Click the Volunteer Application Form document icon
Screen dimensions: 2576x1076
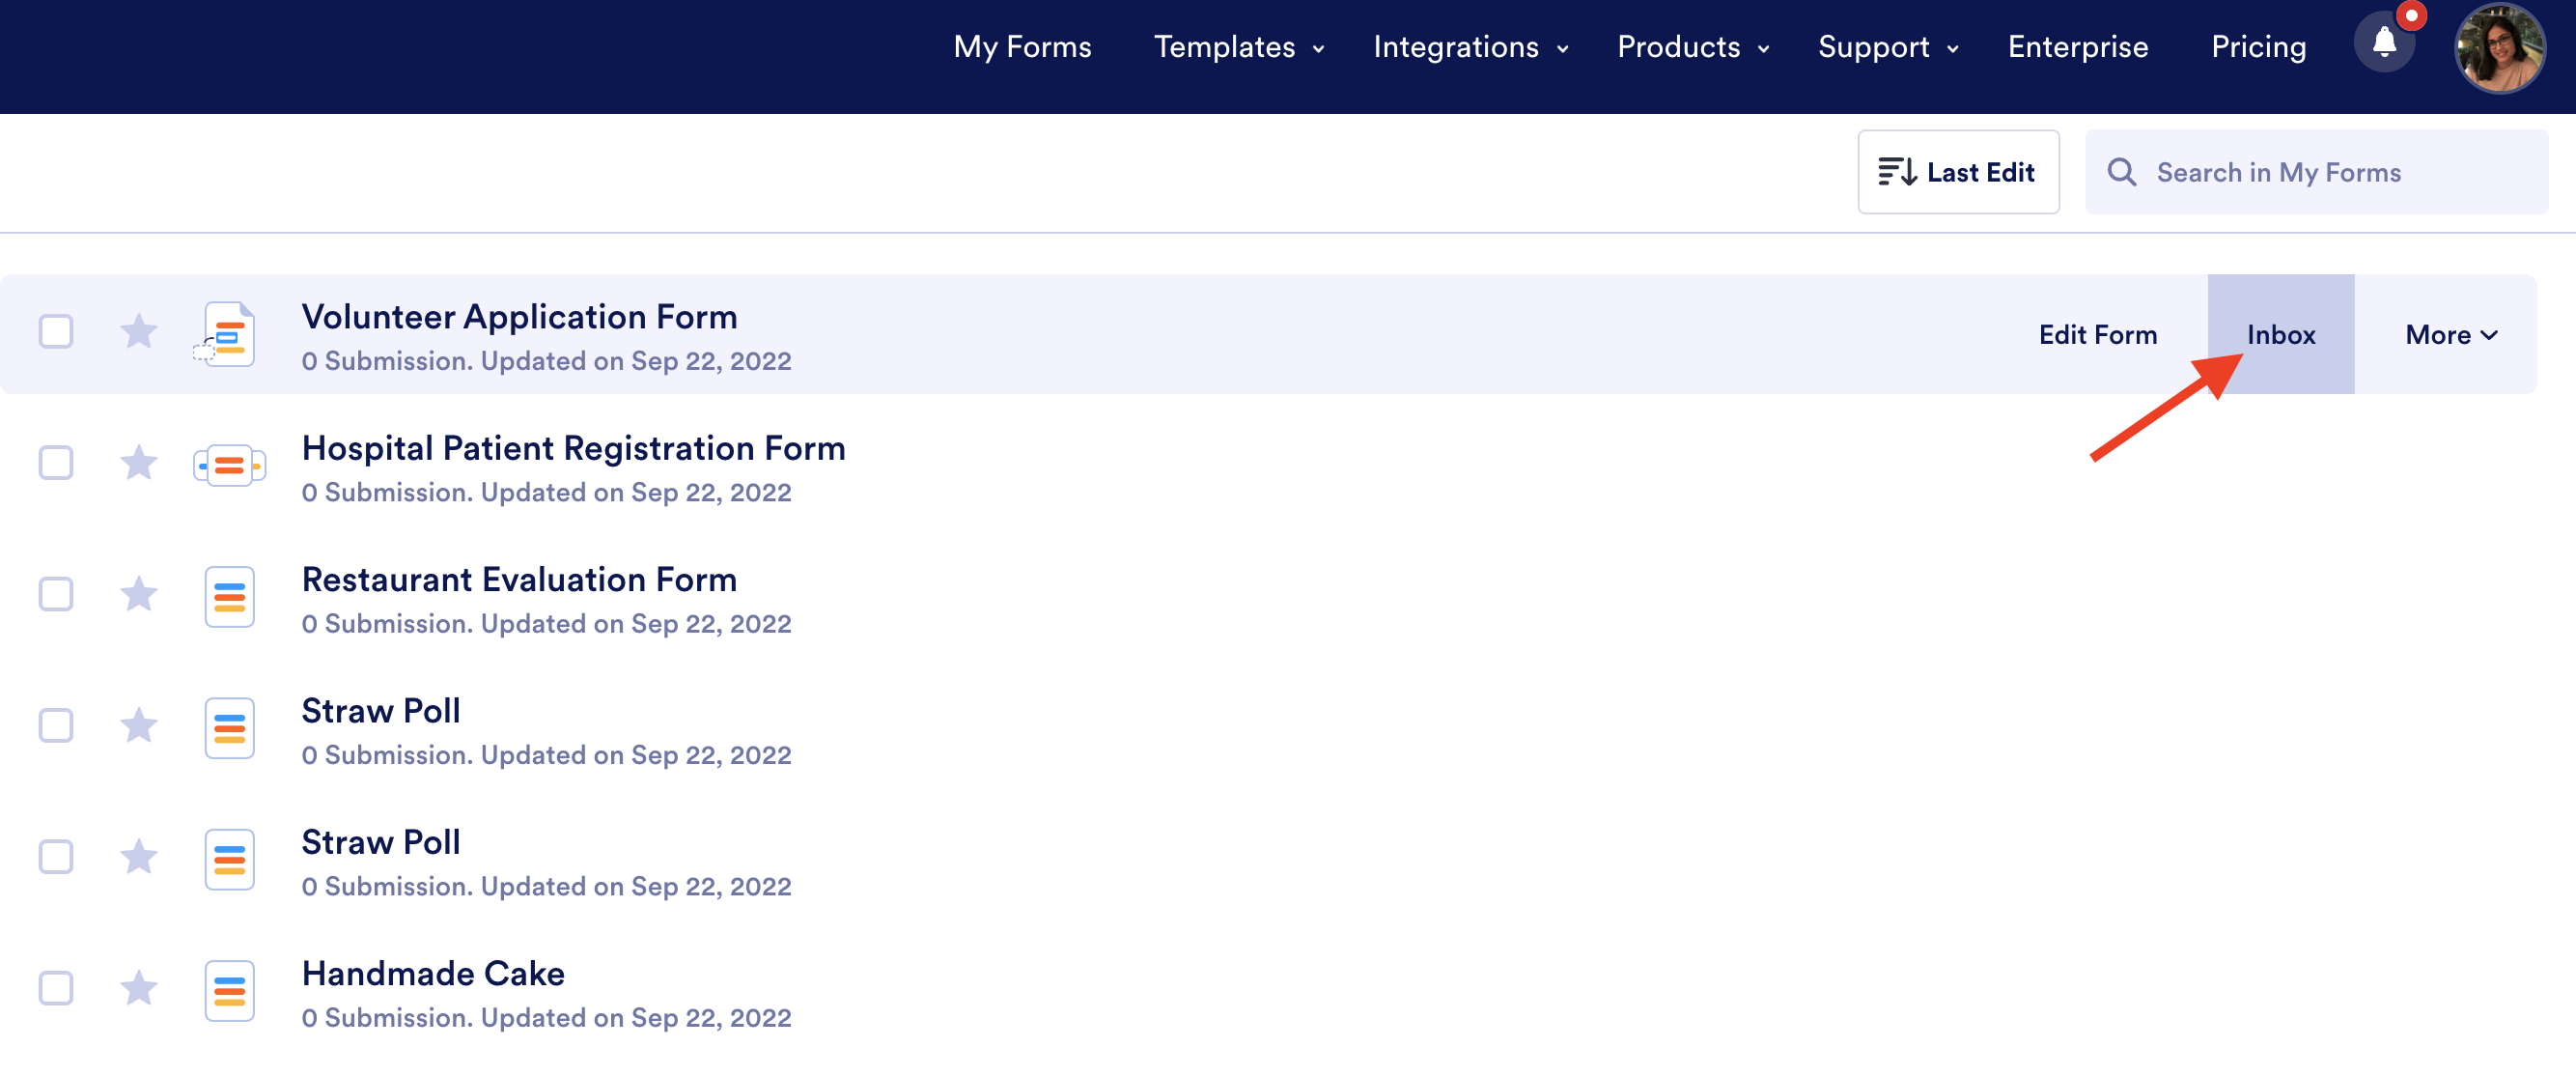click(x=229, y=334)
